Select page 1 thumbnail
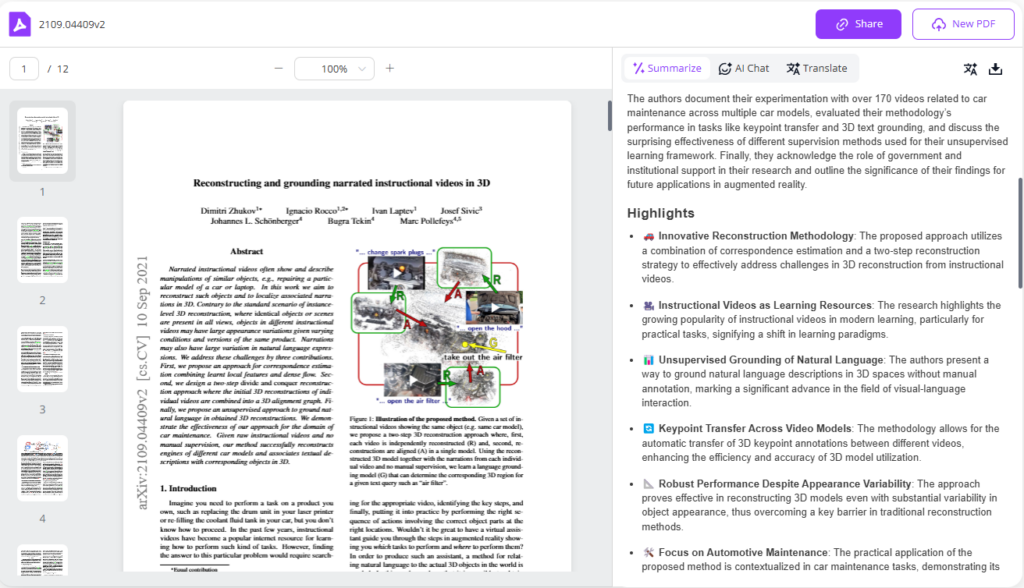This screenshot has width=1024, height=588. point(42,141)
